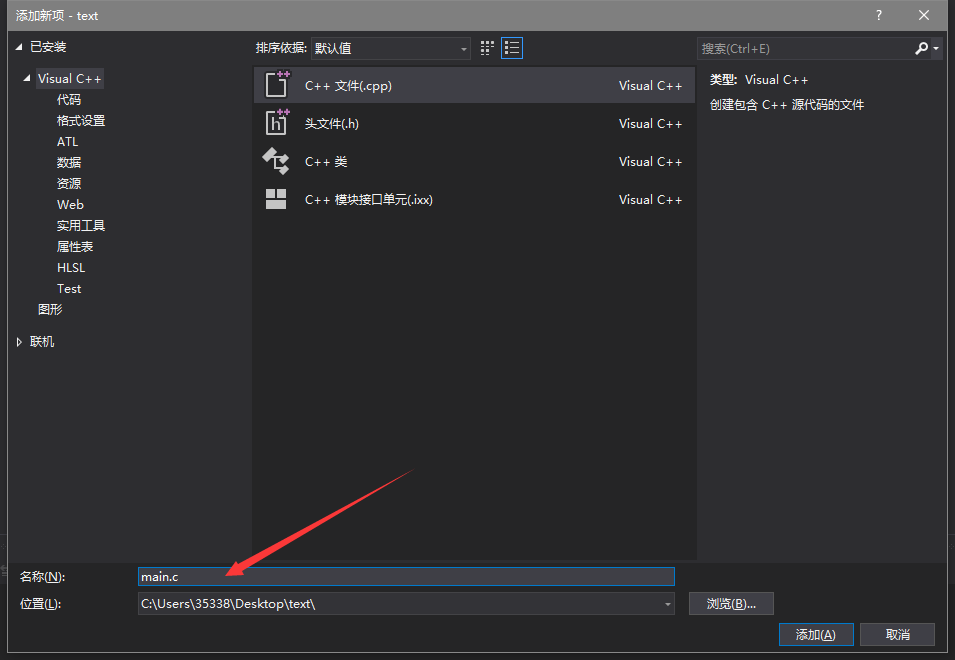Screen dimensions: 955x660
Task: Click the '头文件(.h)' template name
Action: [332, 124]
